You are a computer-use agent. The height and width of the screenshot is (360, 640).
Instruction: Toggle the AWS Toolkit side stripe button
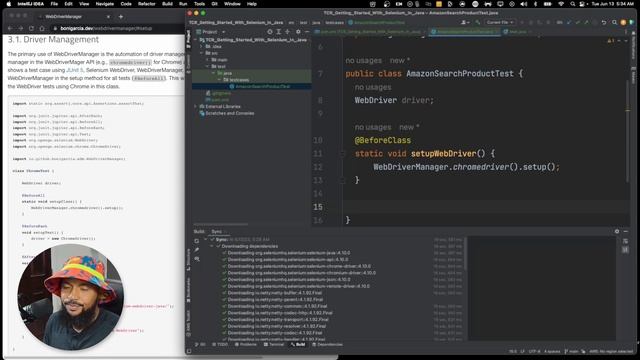pos(188,323)
